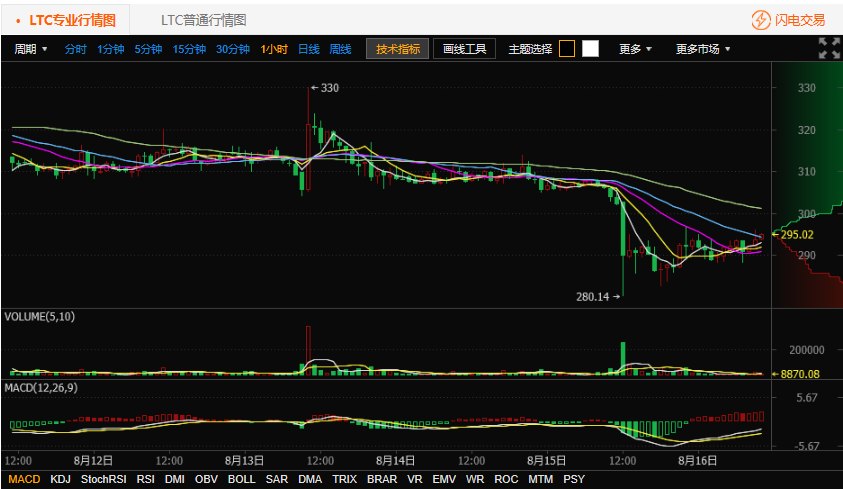Viewport: 843px width, 489px height.
Task: Select the BOLL indicator
Action: click(241, 479)
